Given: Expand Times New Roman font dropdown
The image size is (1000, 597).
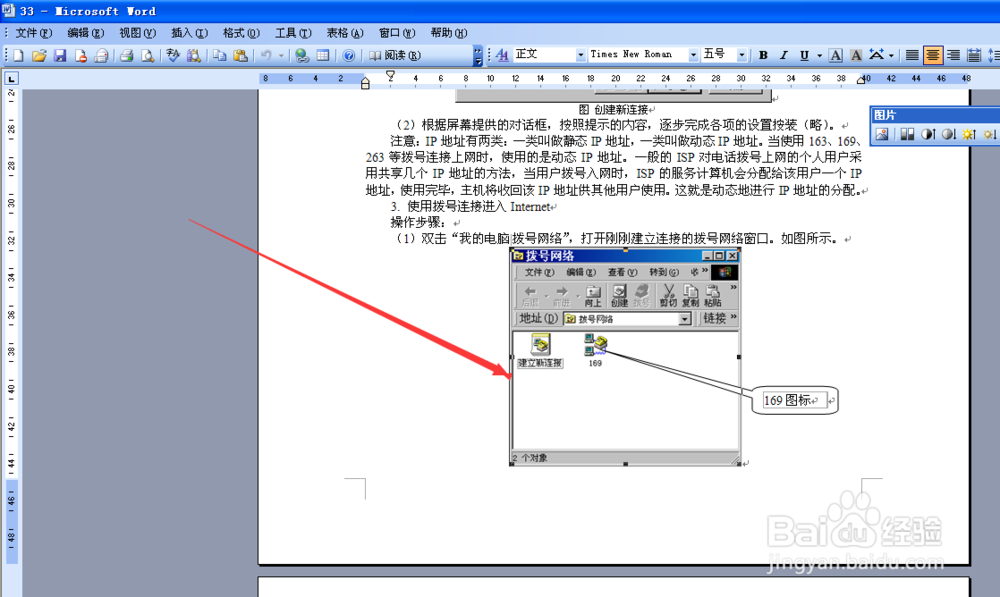Looking at the screenshot, I should click(x=693, y=55).
